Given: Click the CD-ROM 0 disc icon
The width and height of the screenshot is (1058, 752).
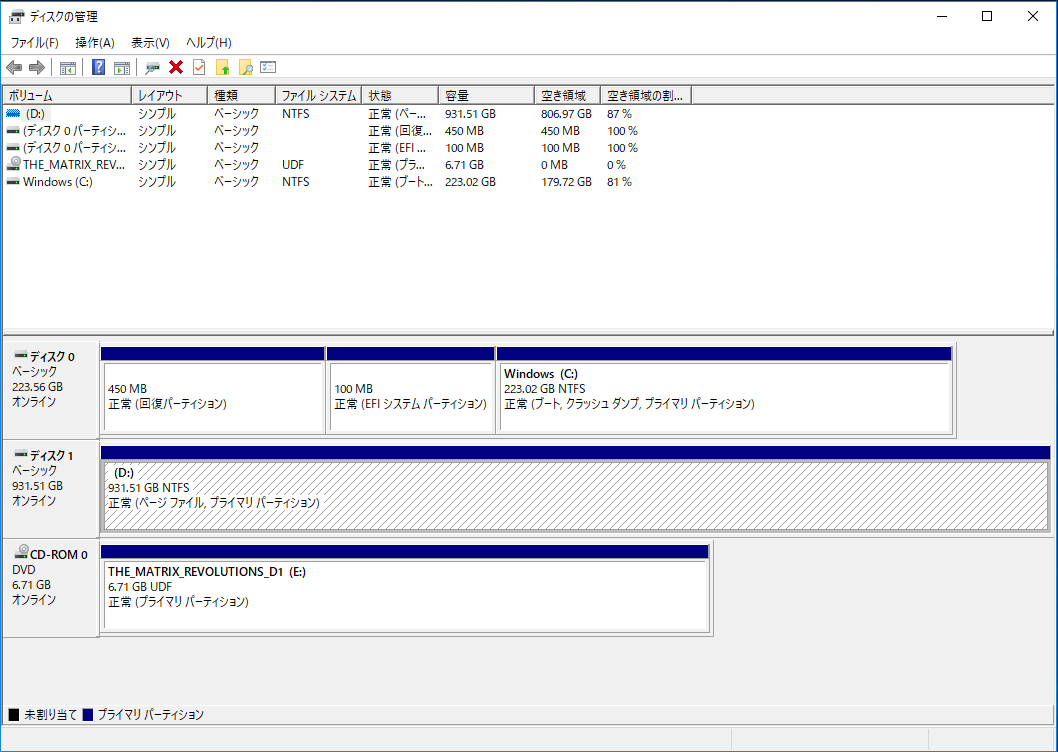Looking at the screenshot, I should click(x=22, y=553).
